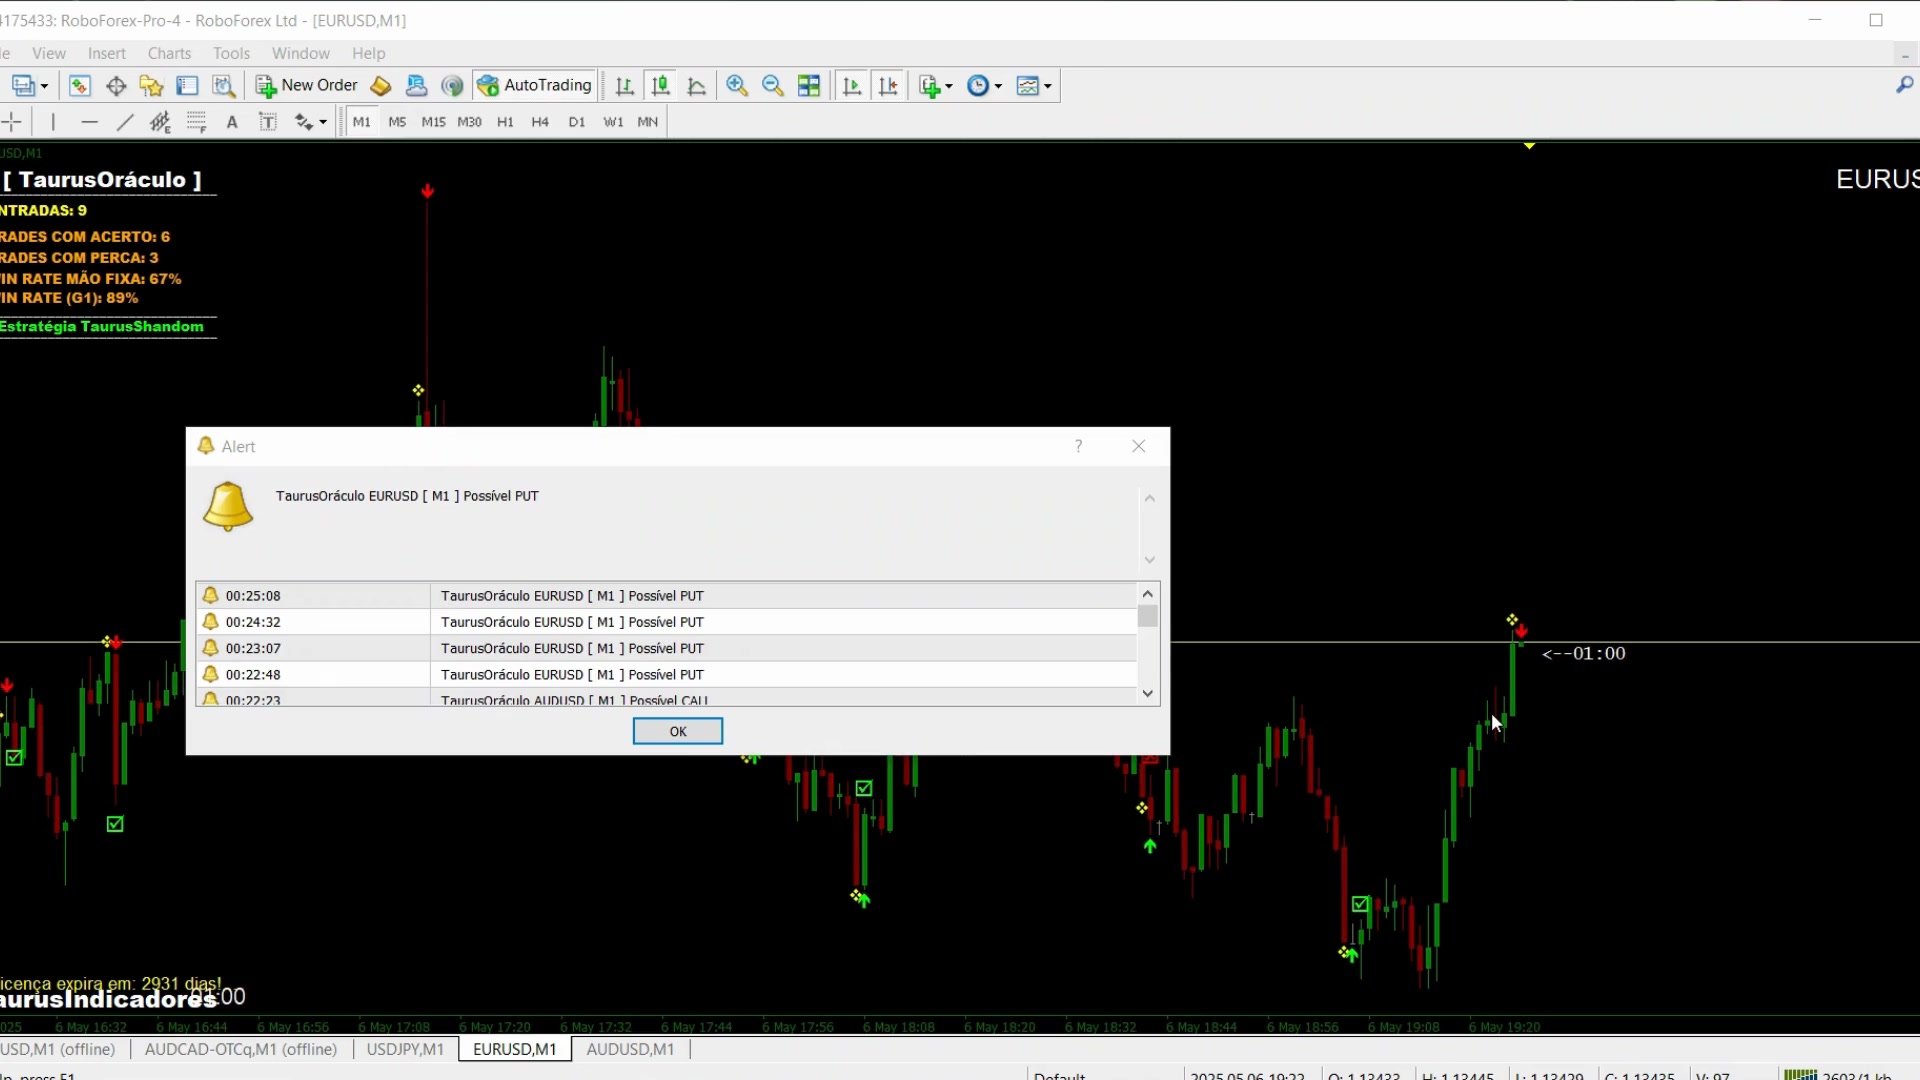Open the Tools menu
The width and height of the screenshot is (1920, 1080).
[x=231, y=53]
